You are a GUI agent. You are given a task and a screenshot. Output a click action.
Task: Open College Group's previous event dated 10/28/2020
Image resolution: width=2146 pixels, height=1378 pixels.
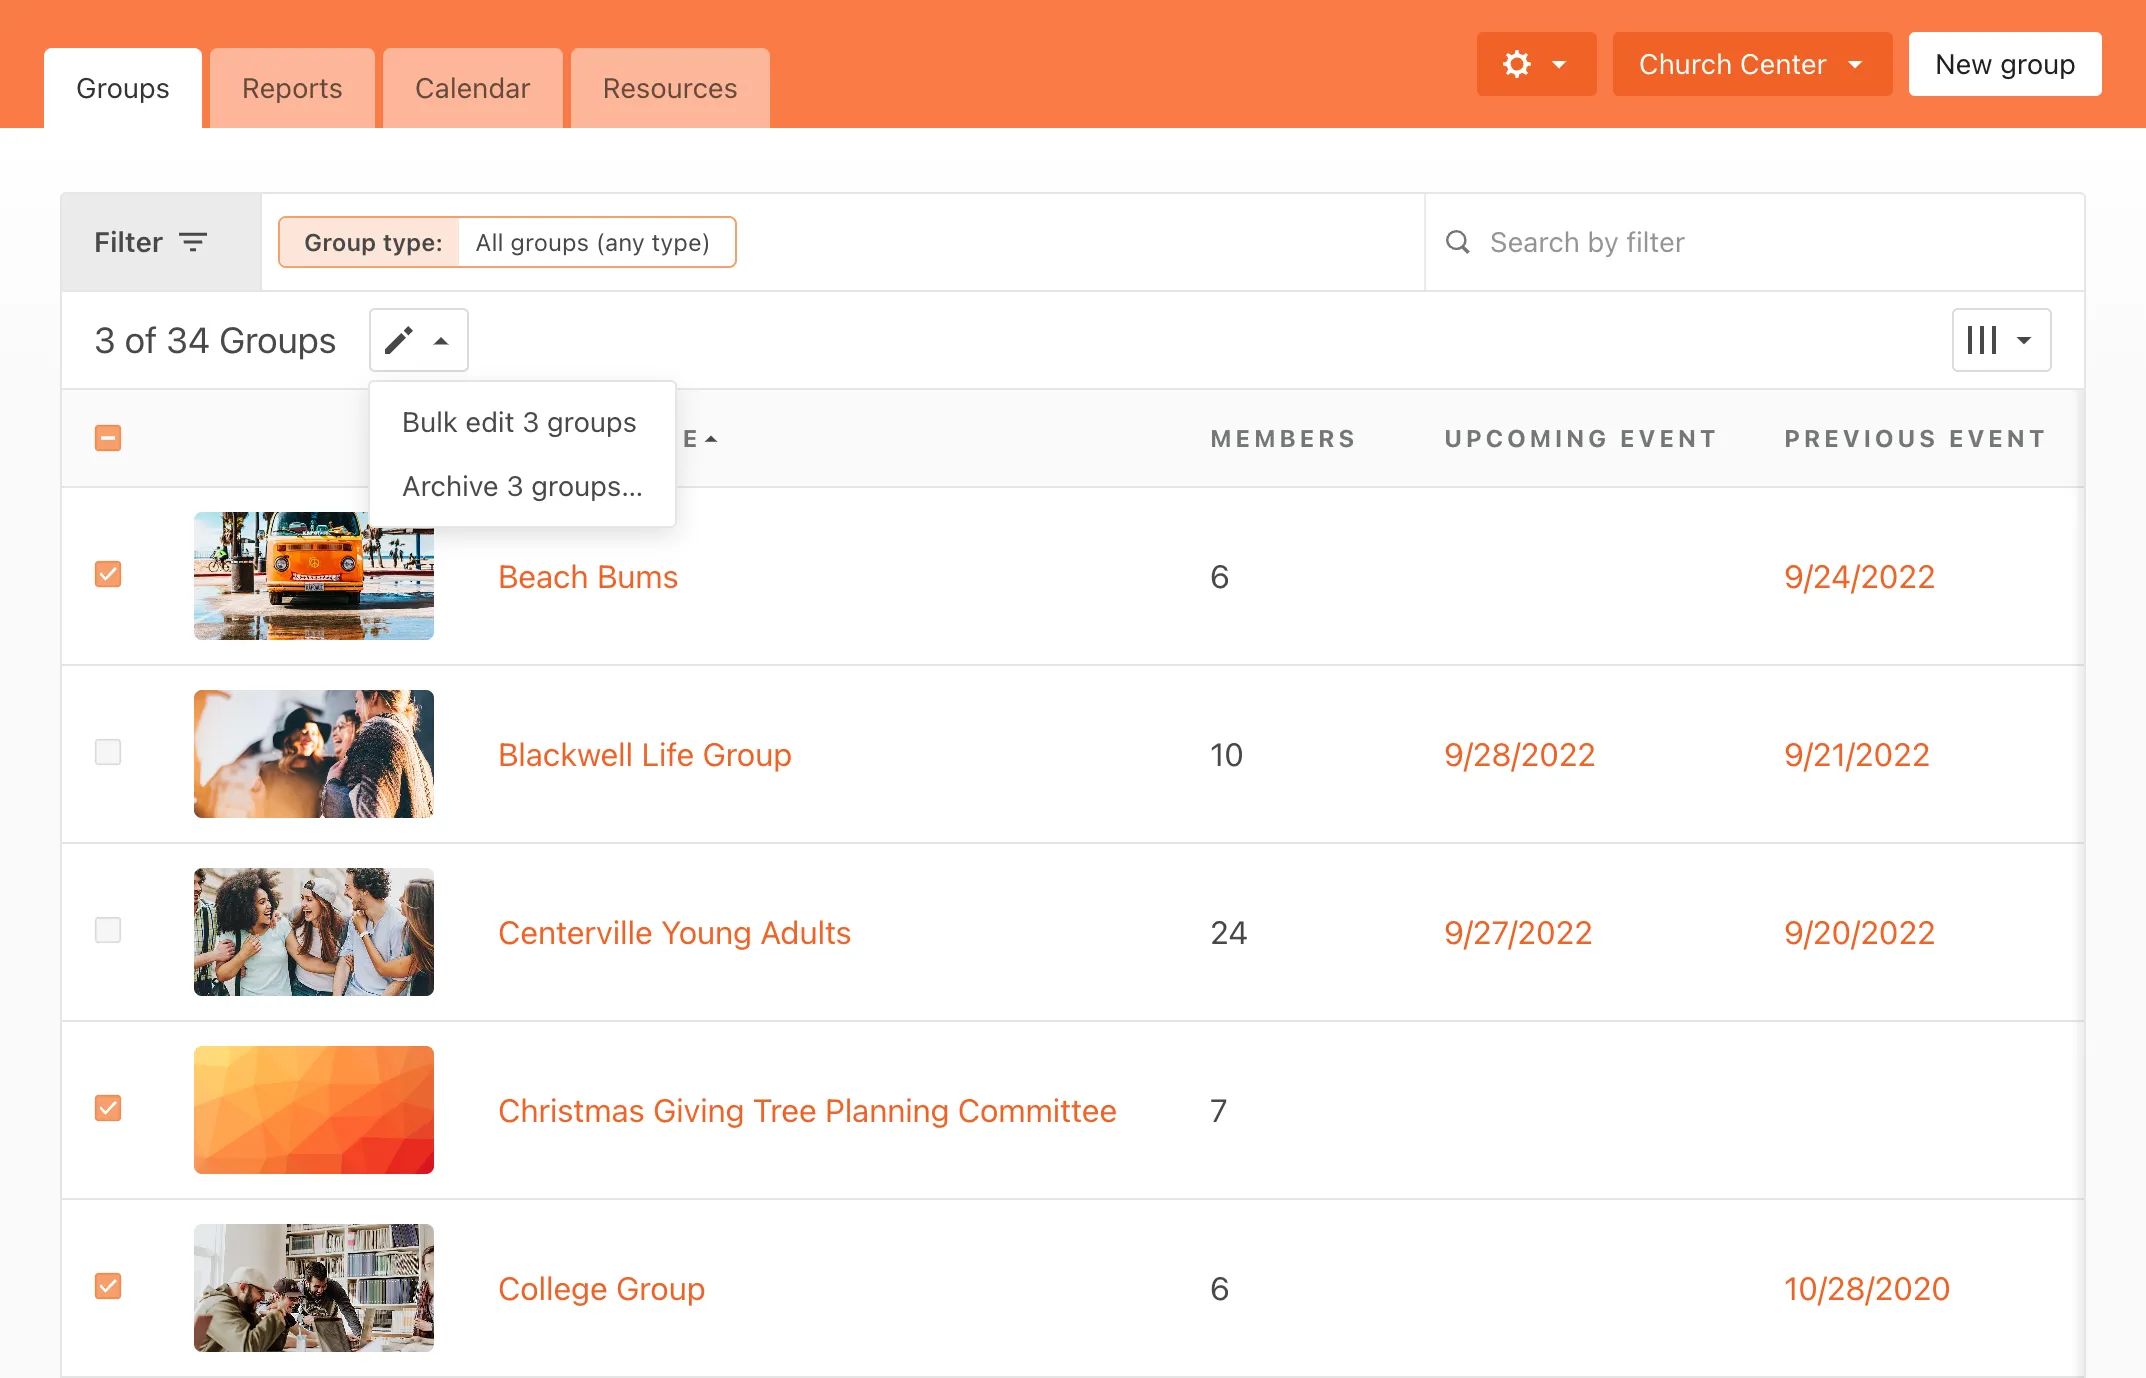point(1865,1288)
